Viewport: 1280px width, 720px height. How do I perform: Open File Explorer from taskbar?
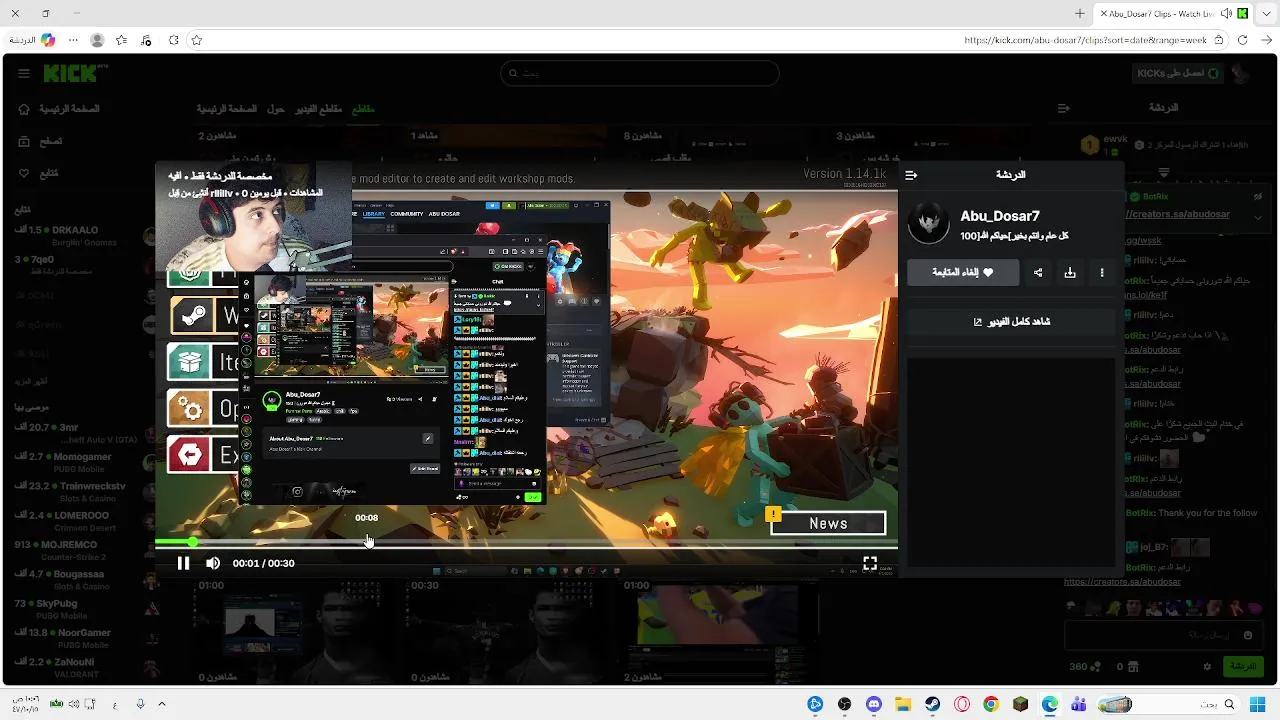pyautogui.click(x=904, y=705)
